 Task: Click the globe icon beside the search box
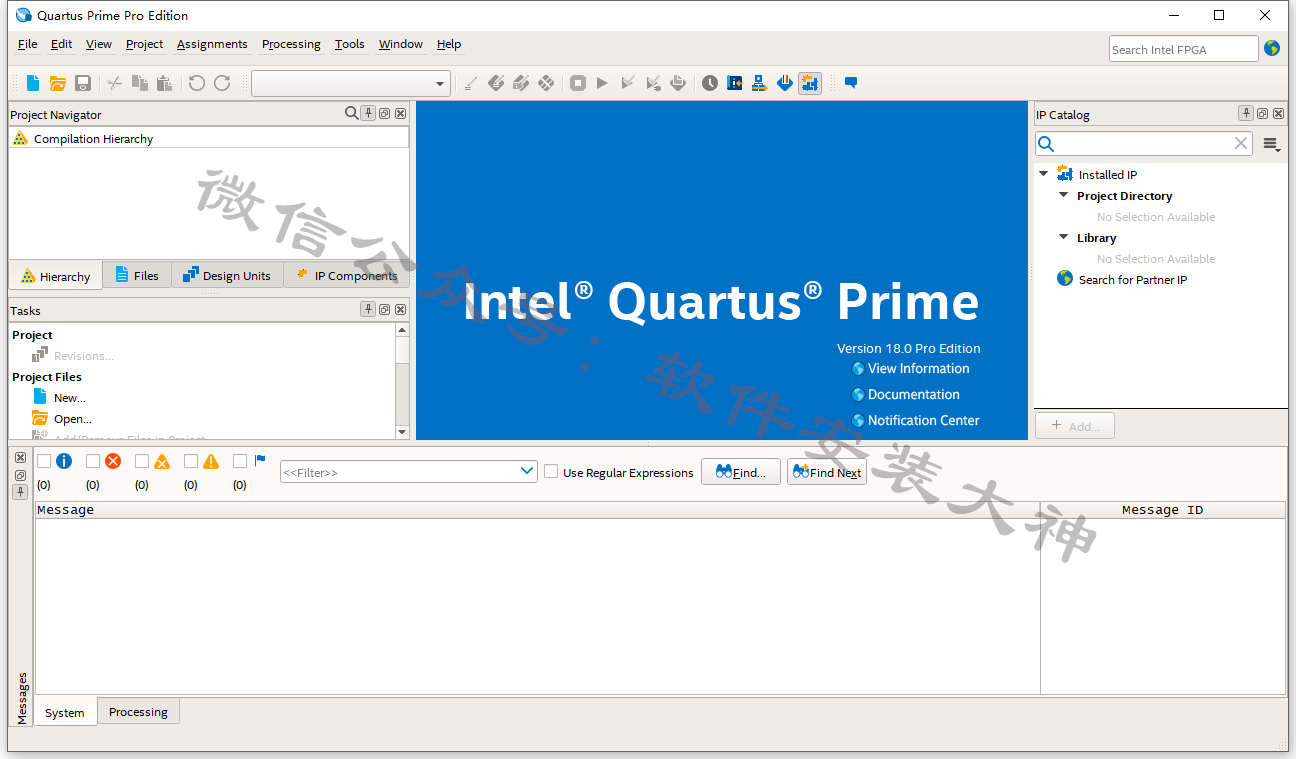1272,48
